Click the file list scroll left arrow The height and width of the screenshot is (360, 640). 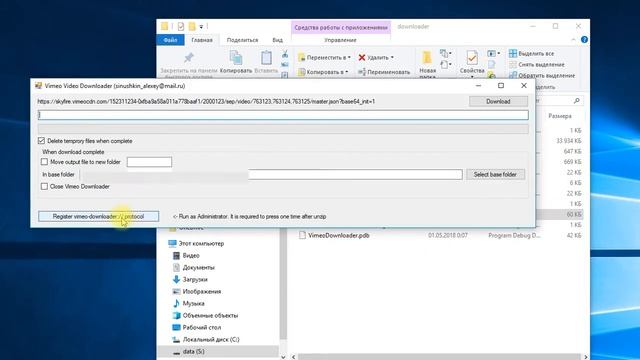click(x=293, y=357)
